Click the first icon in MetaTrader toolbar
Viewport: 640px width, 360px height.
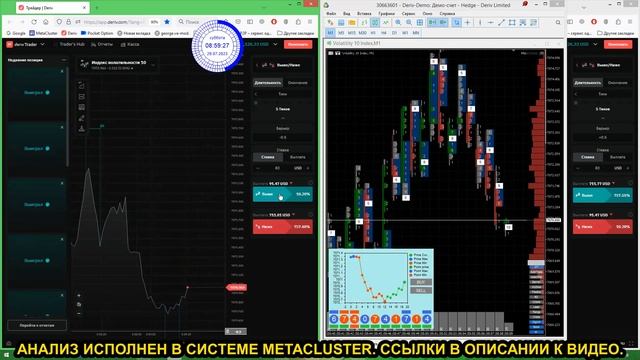click(x=331, y=23)
